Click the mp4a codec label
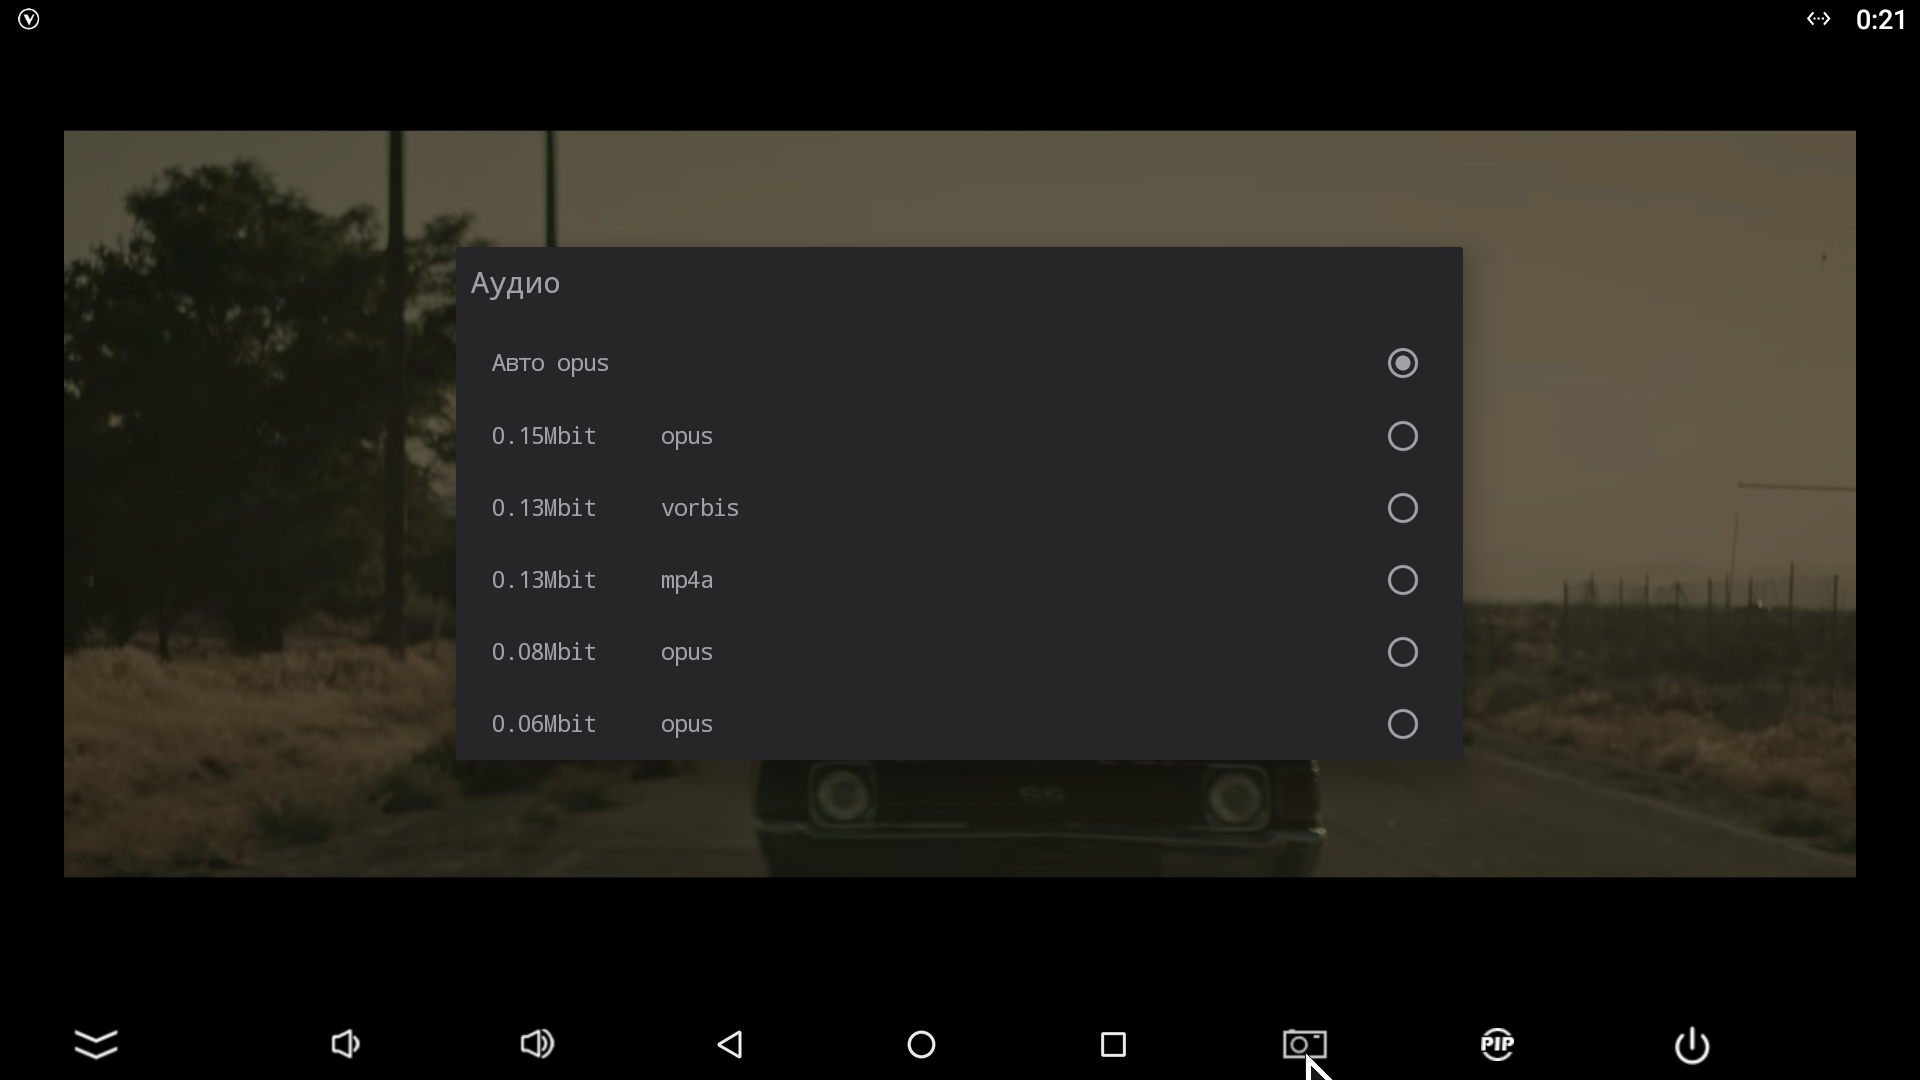Viewport: 1920px width, 1080px height. pos(687,581)
